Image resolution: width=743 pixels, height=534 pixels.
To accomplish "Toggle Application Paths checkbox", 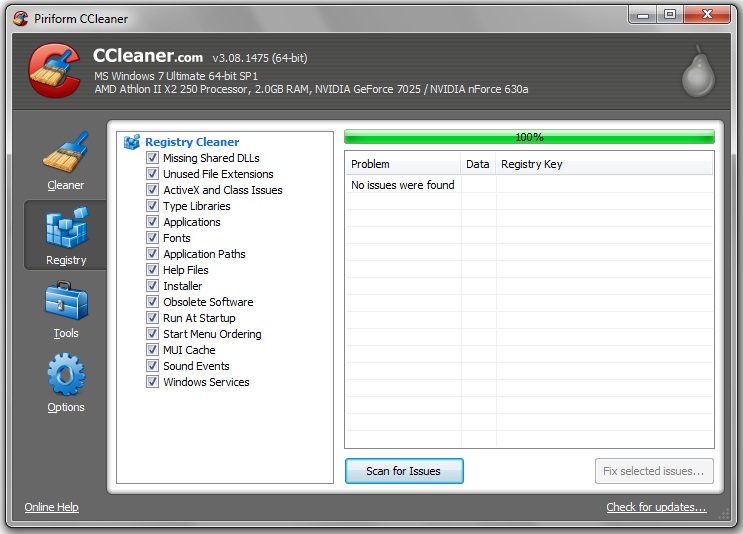I will (x=152, y=253).
